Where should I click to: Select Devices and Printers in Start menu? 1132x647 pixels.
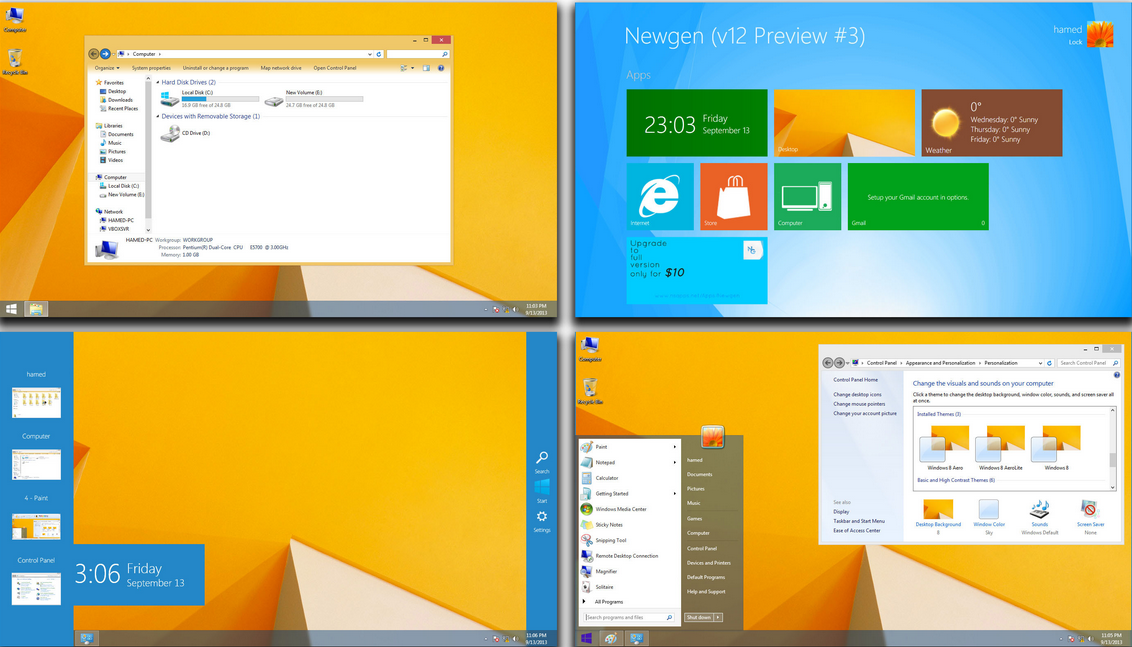click(x=708, y=563)
